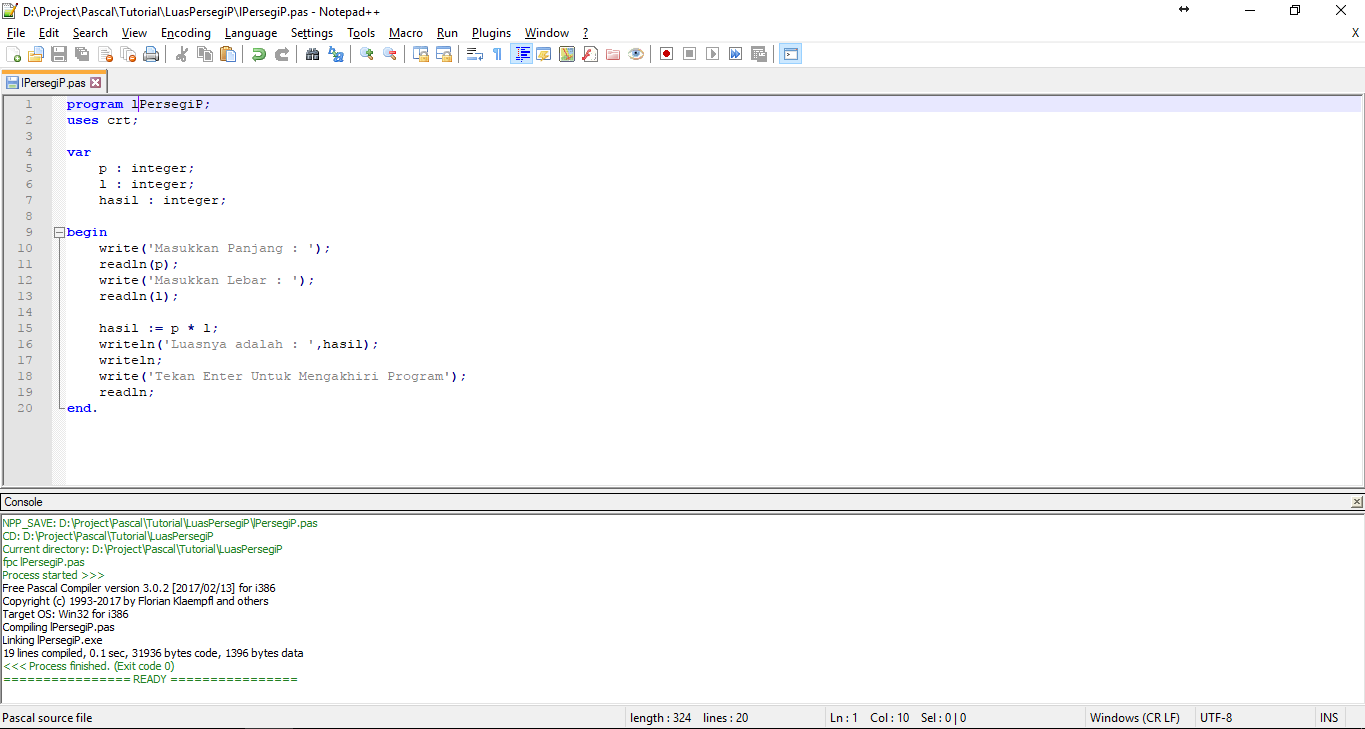Click the macro Playback toolbar icon
Image resolution: width=1365 pixels, height=729 pixels.
coord(713,54)
